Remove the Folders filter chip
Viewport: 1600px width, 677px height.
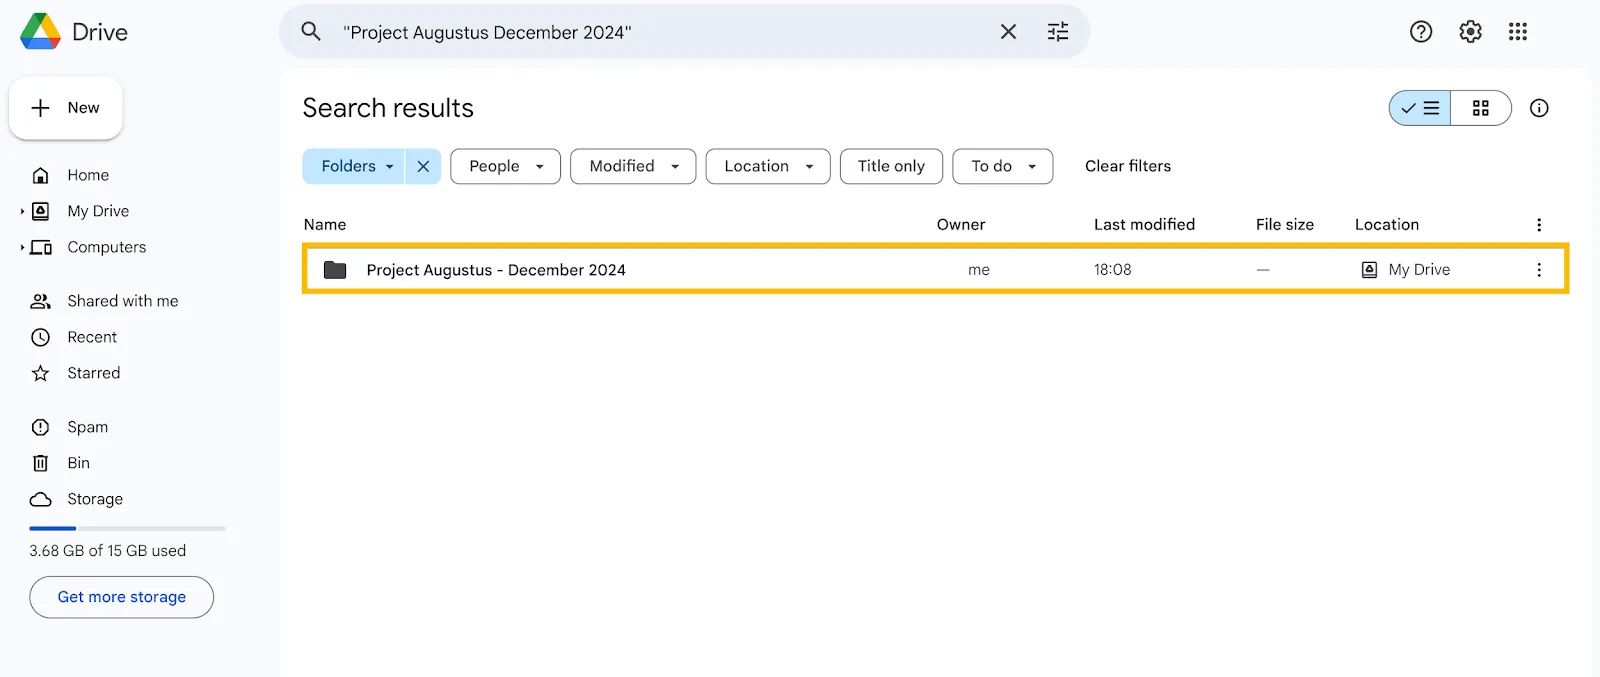coord(423,166)
